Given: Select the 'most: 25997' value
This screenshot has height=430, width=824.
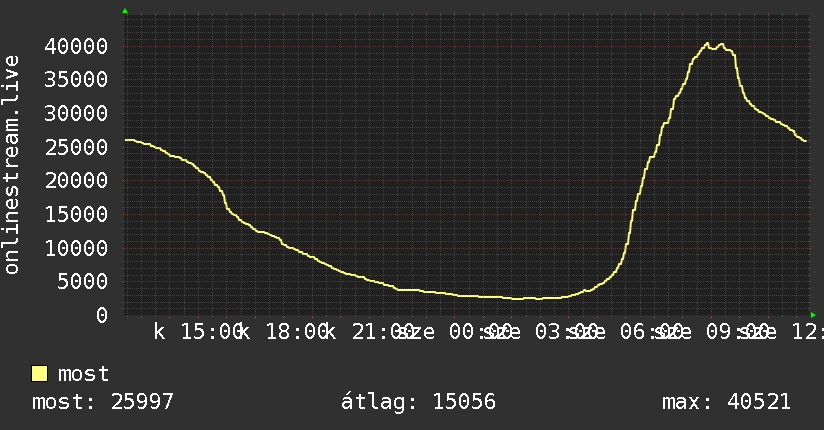Looking at the screenshot, I should tap(102, 402).
